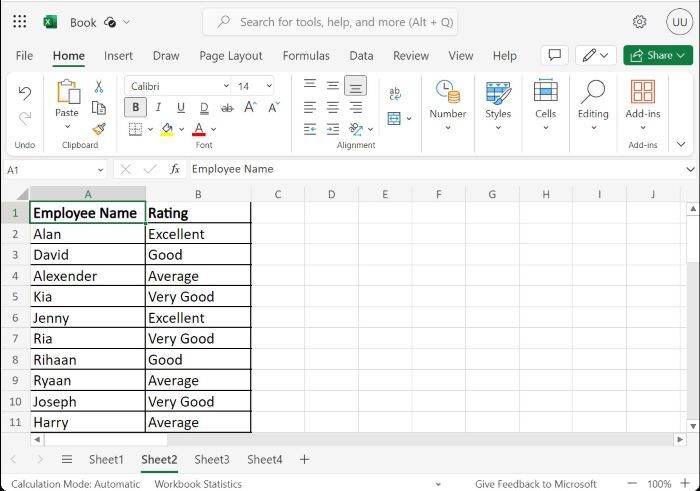700x491 pixels.
Task: Click the vertical scrollbar down arrow
Action: pyautogui.click(x=693, y=426)
